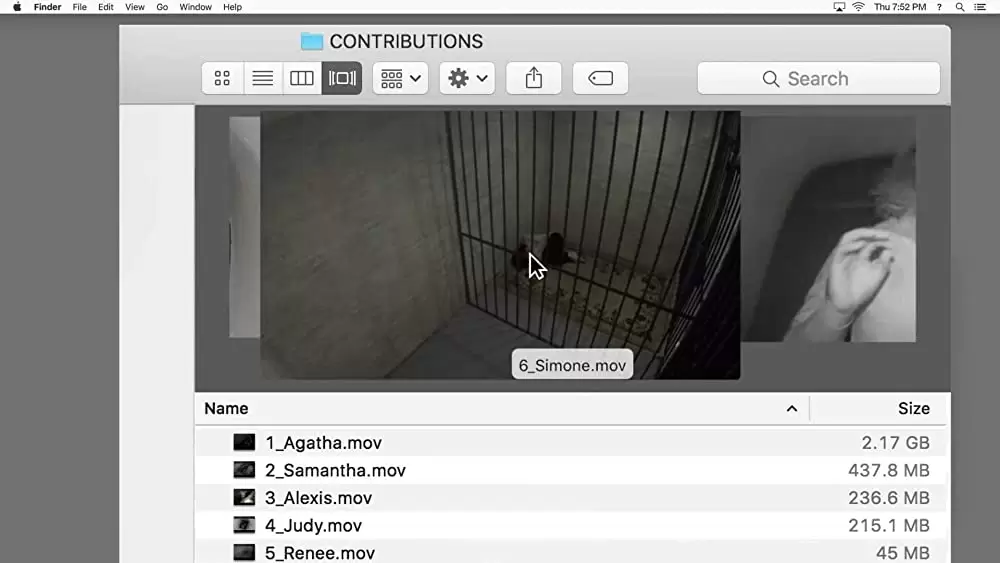Switch to list view

coord(262,78)
